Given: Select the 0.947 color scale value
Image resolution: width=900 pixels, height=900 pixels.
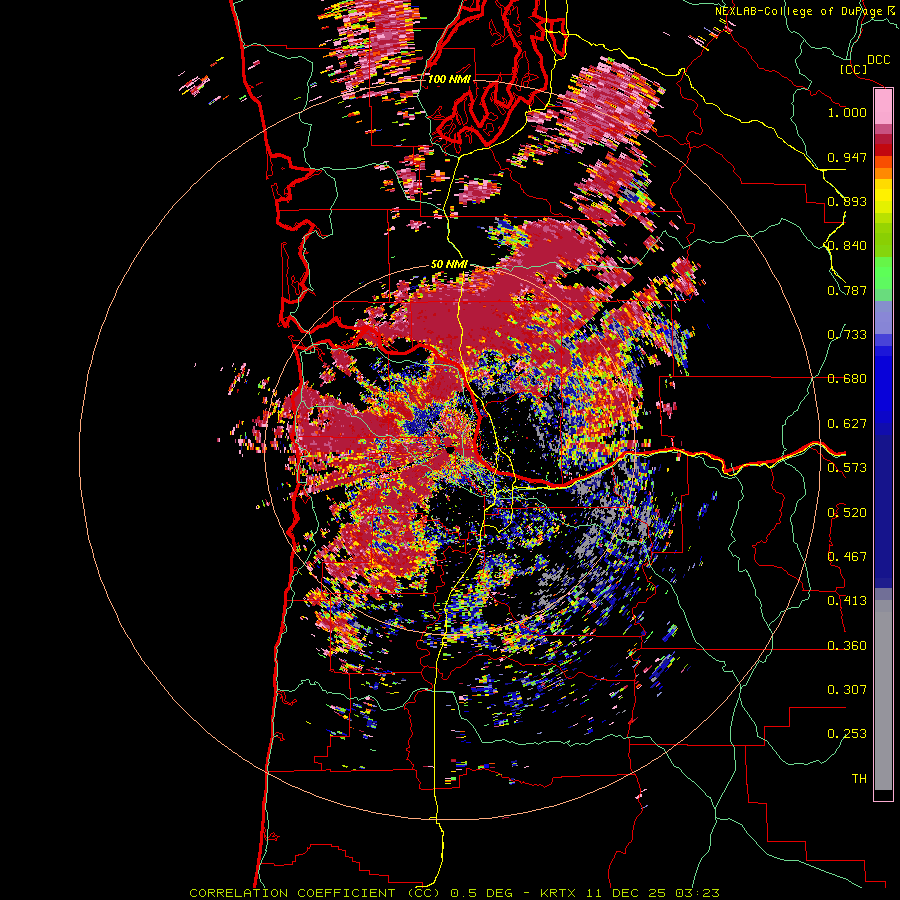Looking at the screenshot, I should pos(847,157).
